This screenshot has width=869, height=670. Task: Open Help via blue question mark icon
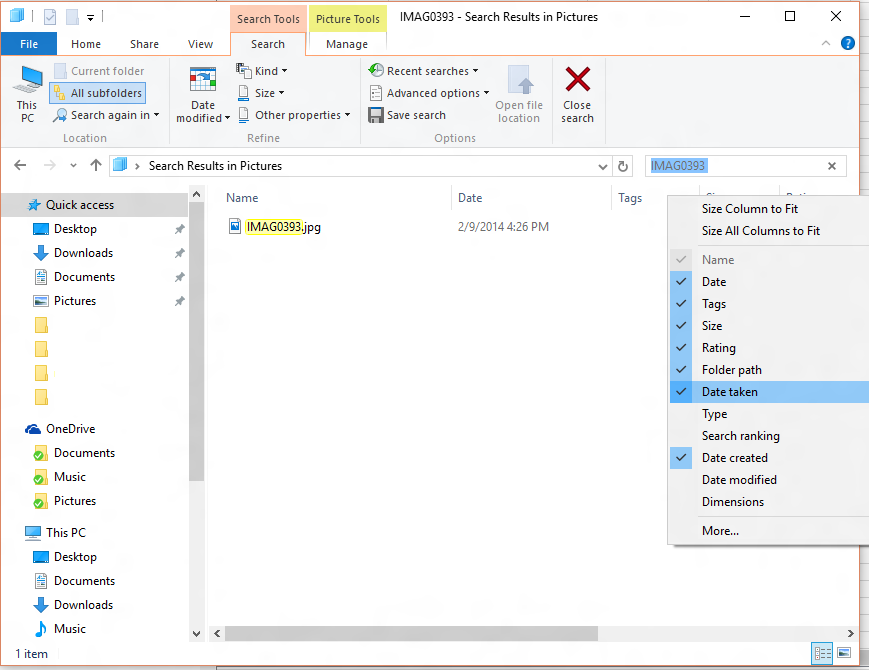847,43
